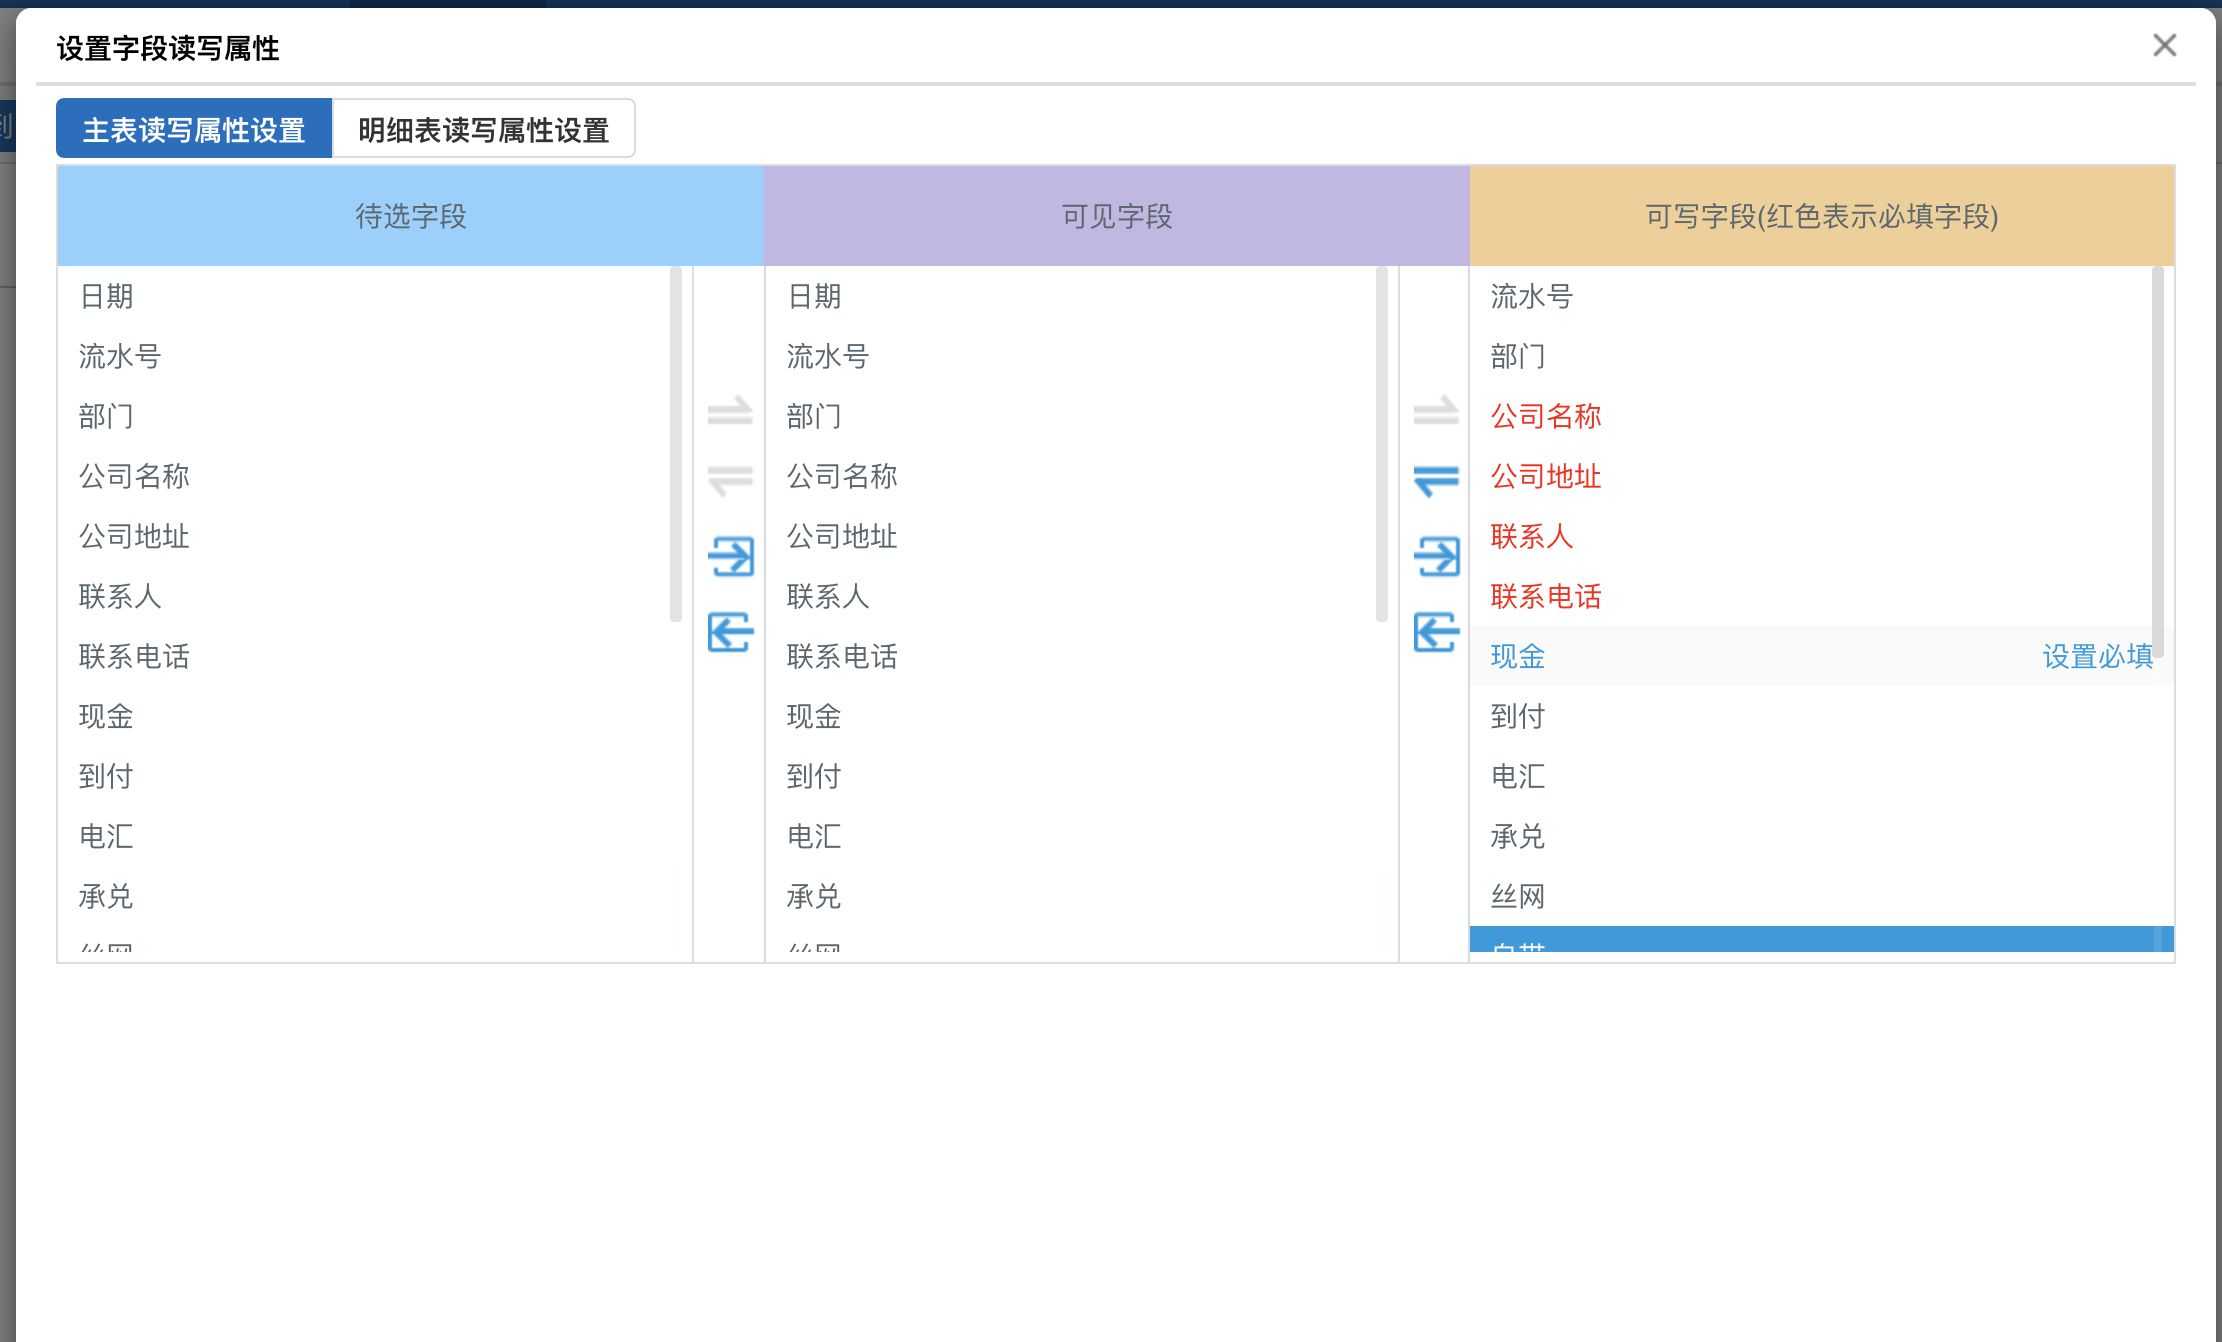Select 联系人 in the 待选字段 list
The image size is (2222, 1342).
(120, 596)
